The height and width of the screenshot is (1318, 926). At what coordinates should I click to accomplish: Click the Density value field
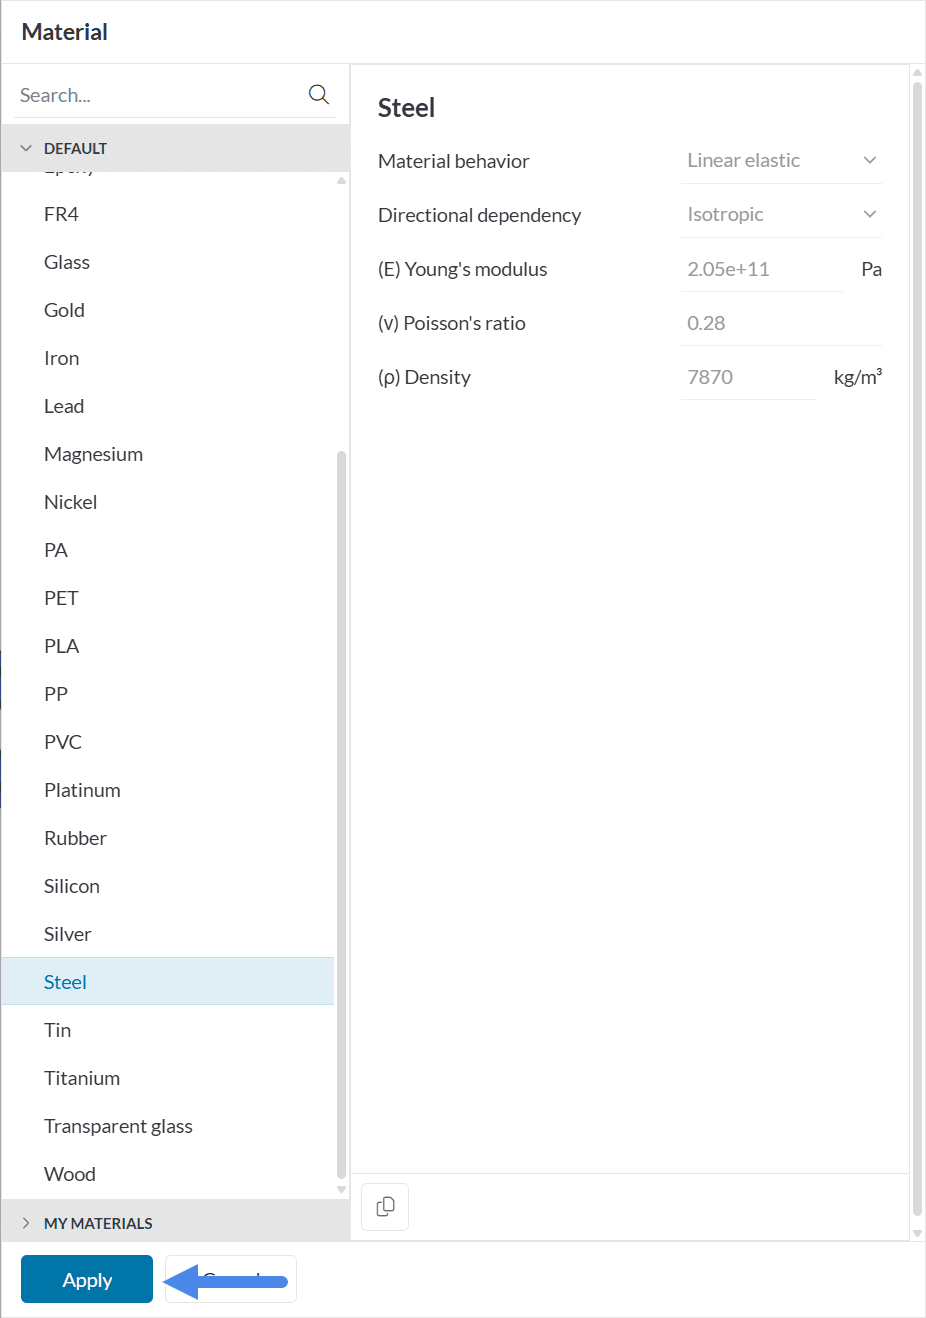click(x=748, y=377)
